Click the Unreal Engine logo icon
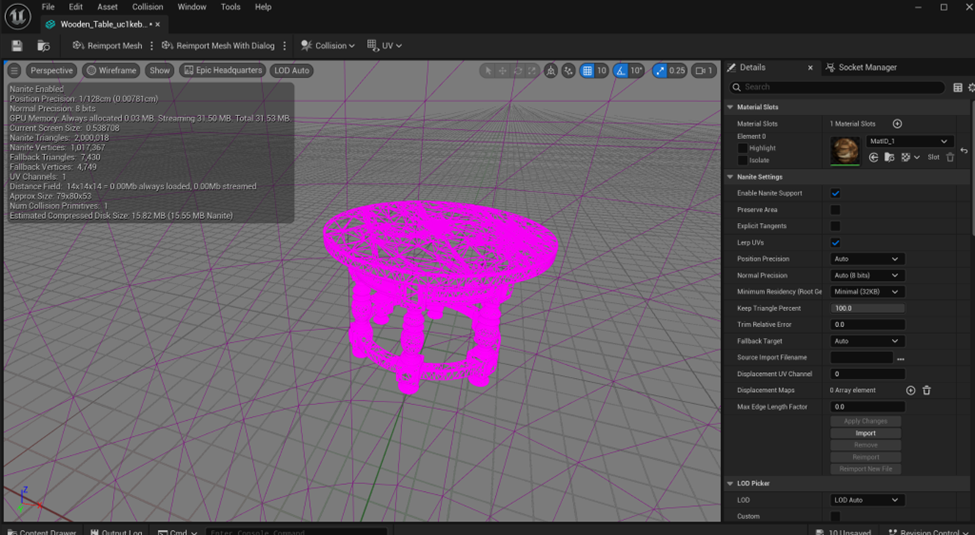Screen dimensions: 975x535 (17, 16)
